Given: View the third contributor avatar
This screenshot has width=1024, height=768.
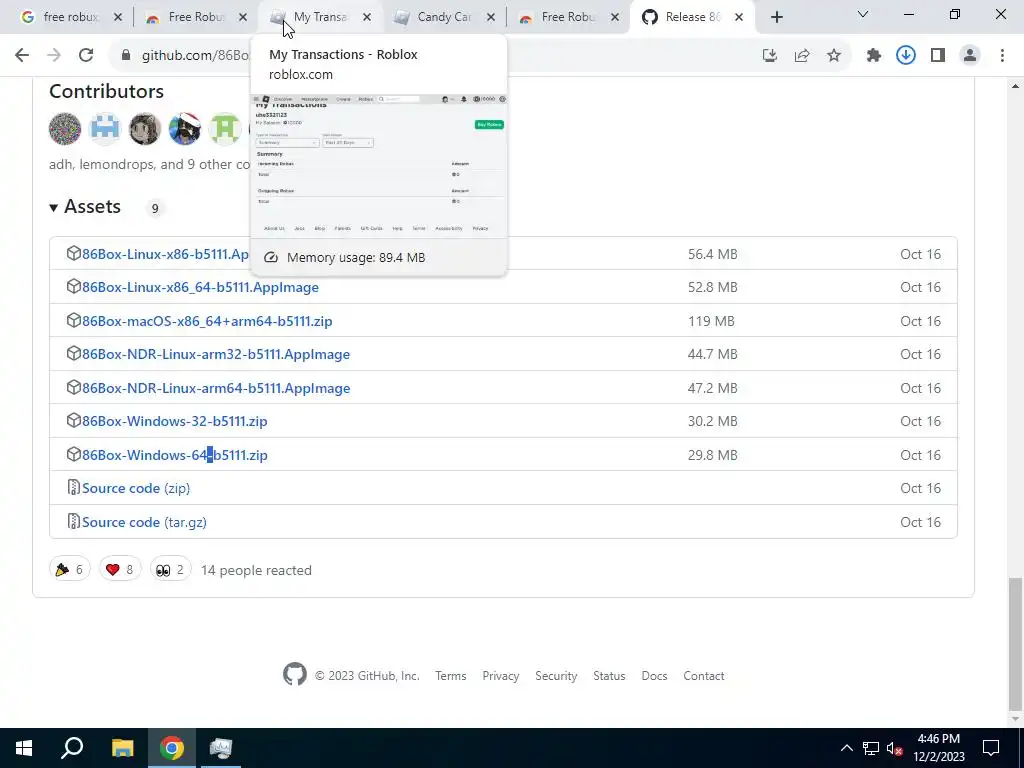Looking at the screenshot, I should pos(145,128).
